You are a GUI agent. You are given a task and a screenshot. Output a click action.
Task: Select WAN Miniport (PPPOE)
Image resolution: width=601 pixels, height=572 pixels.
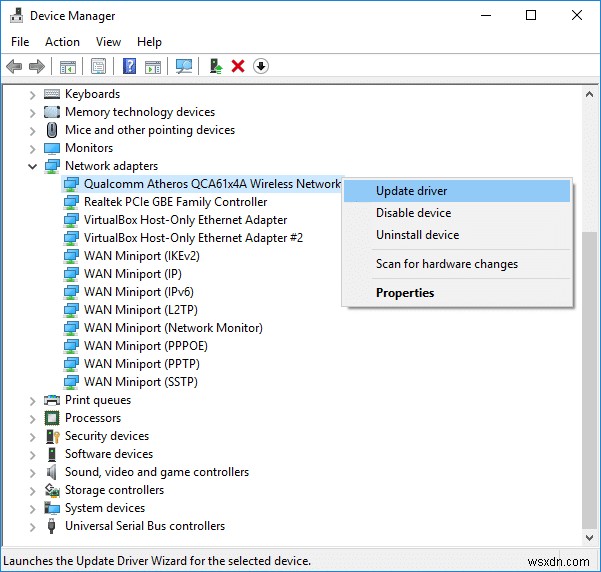[146, 346]
